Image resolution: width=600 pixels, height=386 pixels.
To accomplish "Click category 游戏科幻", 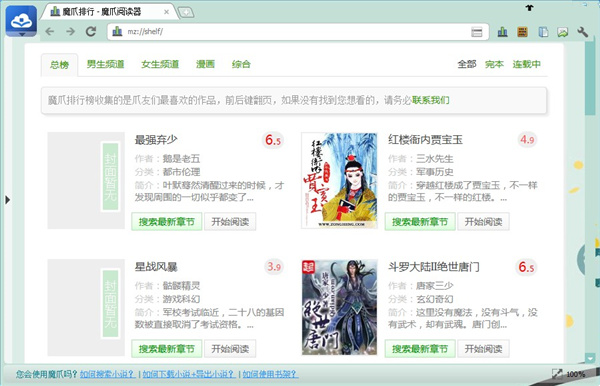I will coord(181,299).
